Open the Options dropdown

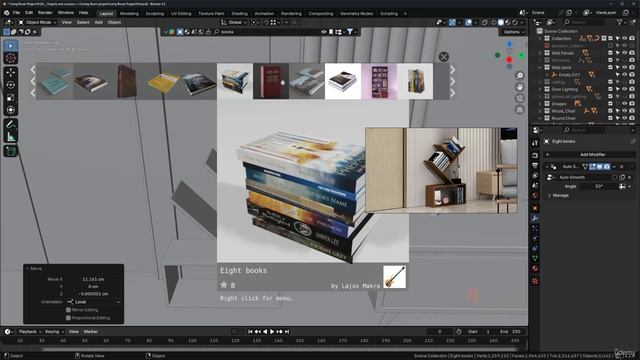[513, 32]
